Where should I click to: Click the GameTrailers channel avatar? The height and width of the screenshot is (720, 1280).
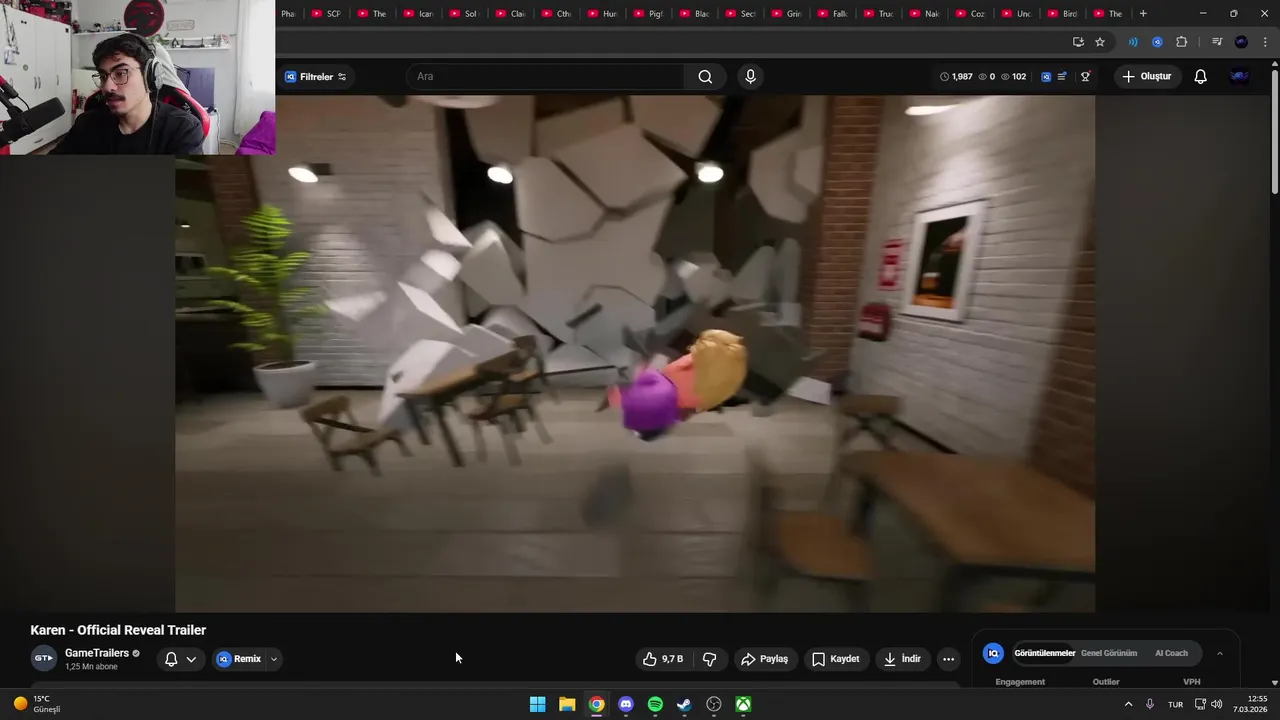coord(43,658)
